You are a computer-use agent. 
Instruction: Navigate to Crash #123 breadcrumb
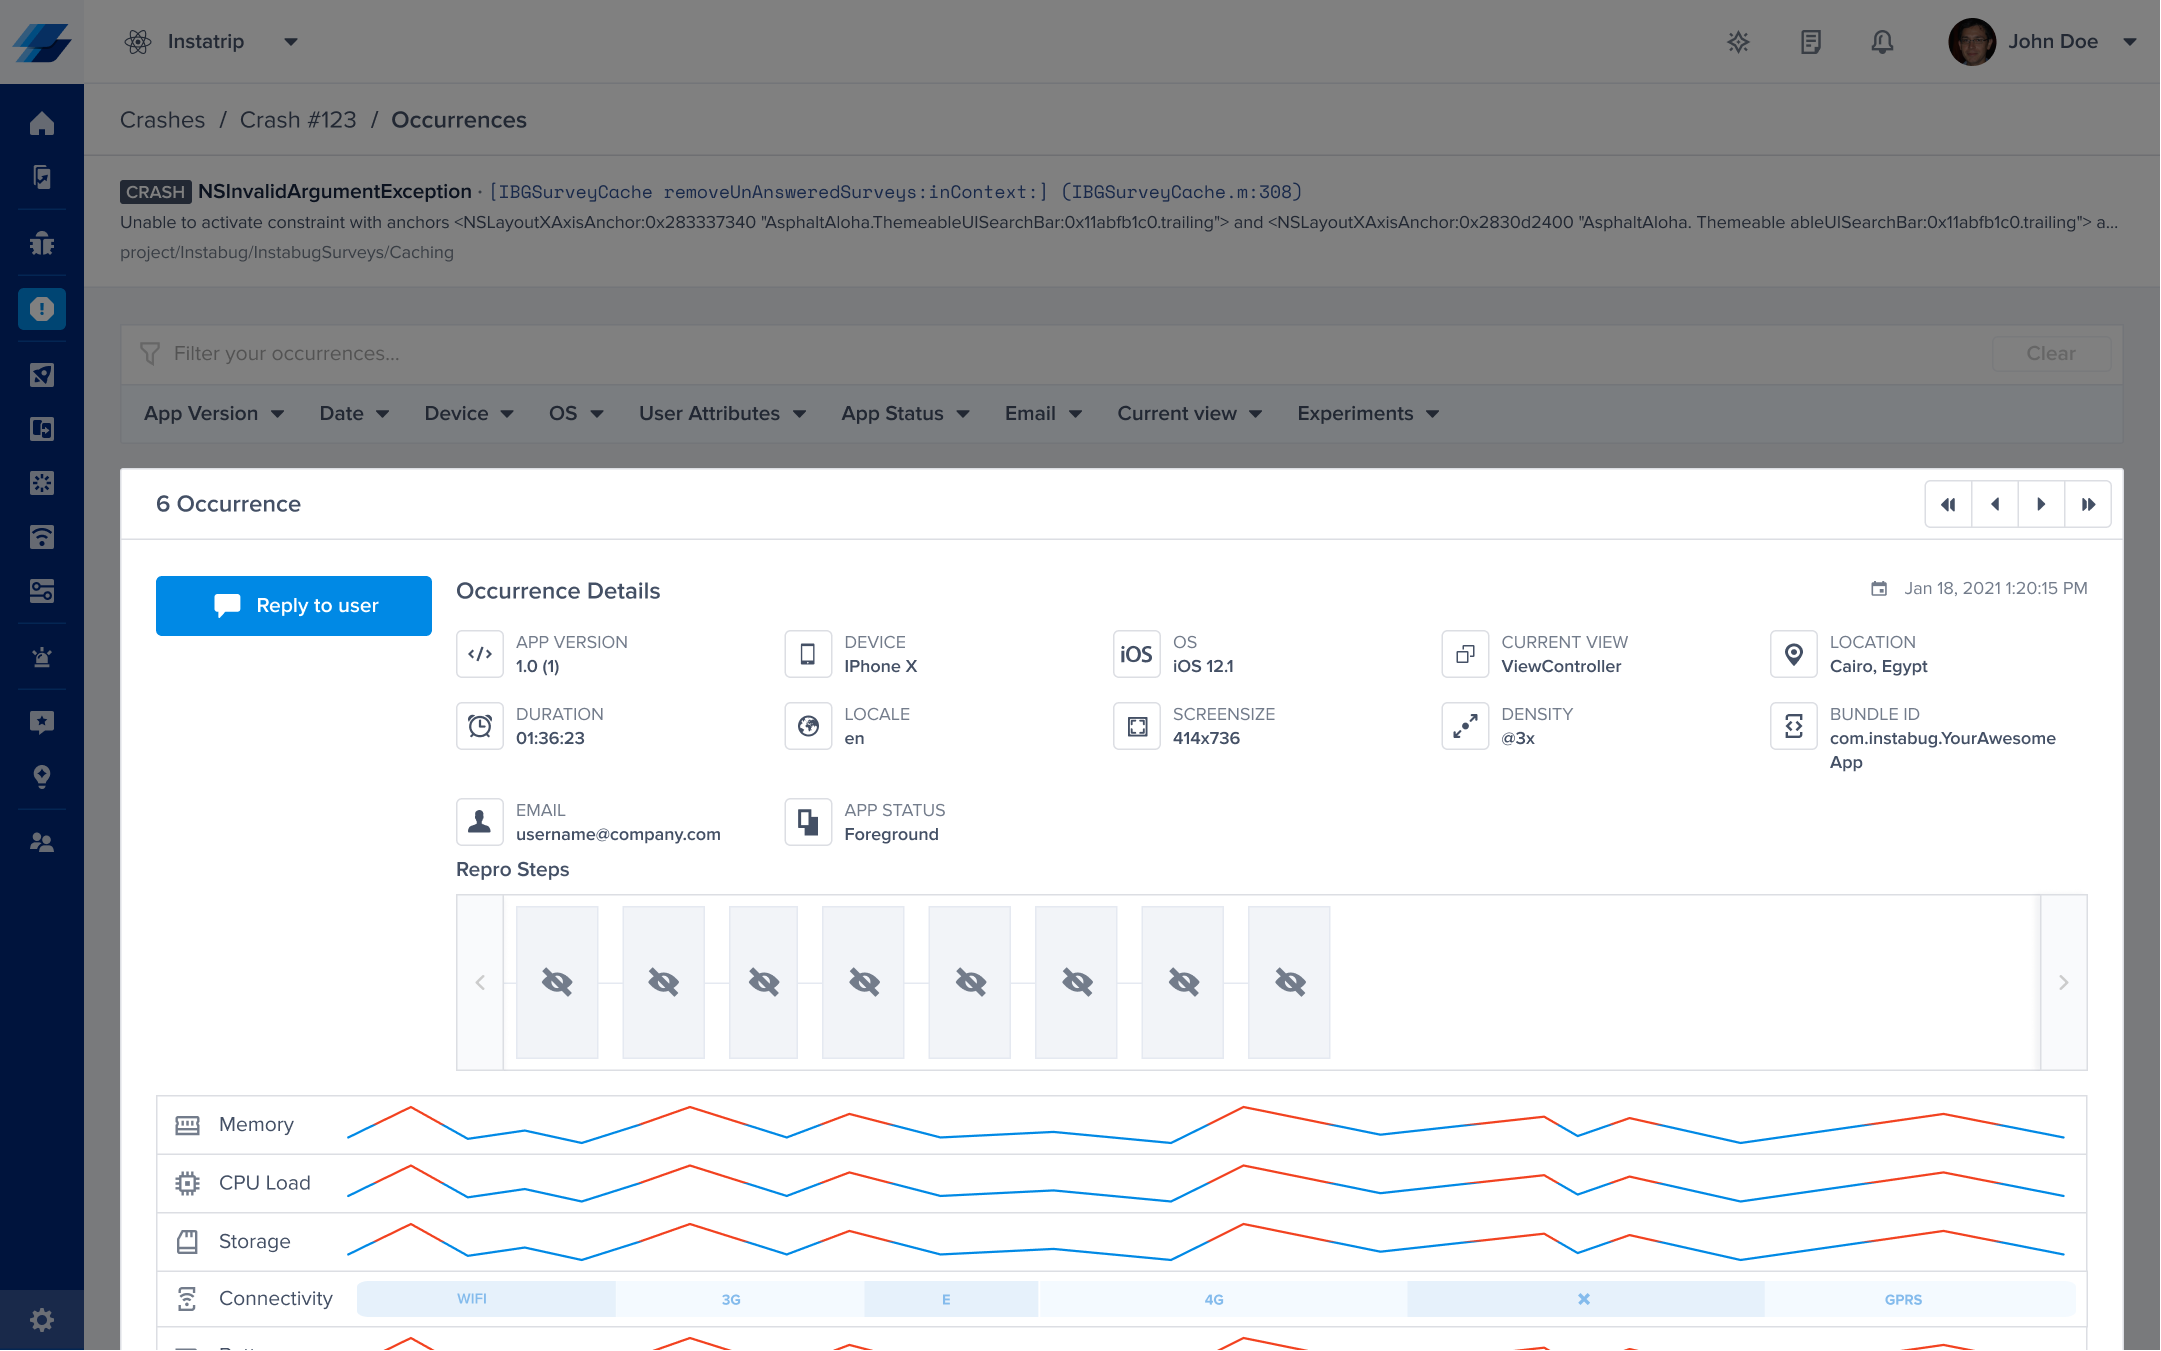(298, 120)
